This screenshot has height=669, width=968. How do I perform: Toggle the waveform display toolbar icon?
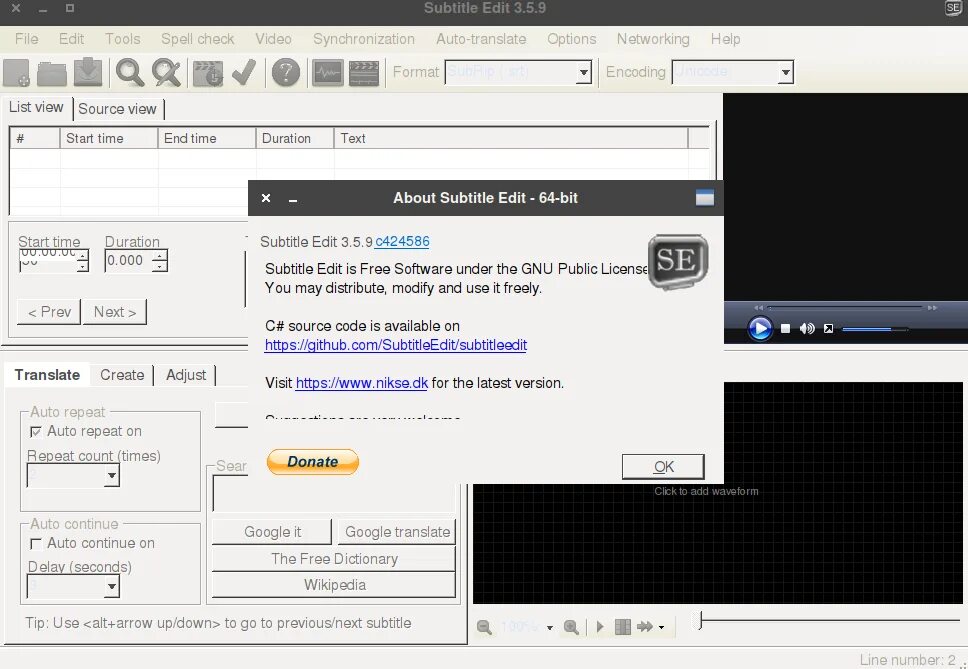[x=327, y=73]
